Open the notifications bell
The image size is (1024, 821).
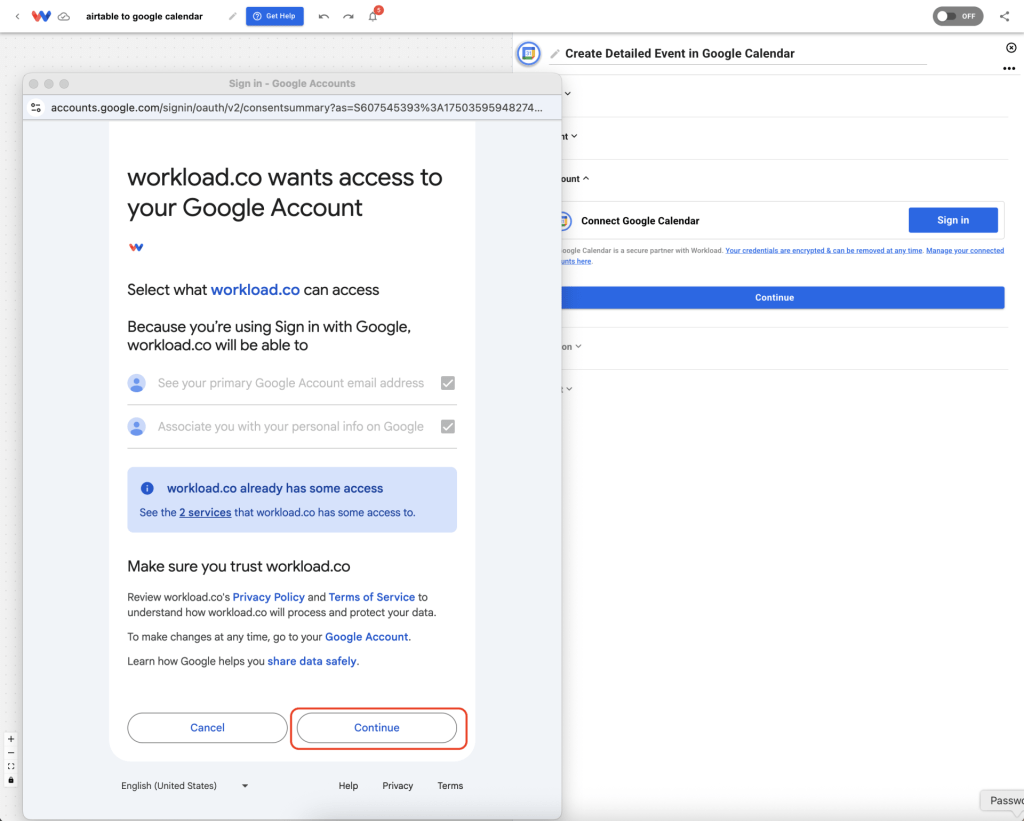(x=373, y=16)
